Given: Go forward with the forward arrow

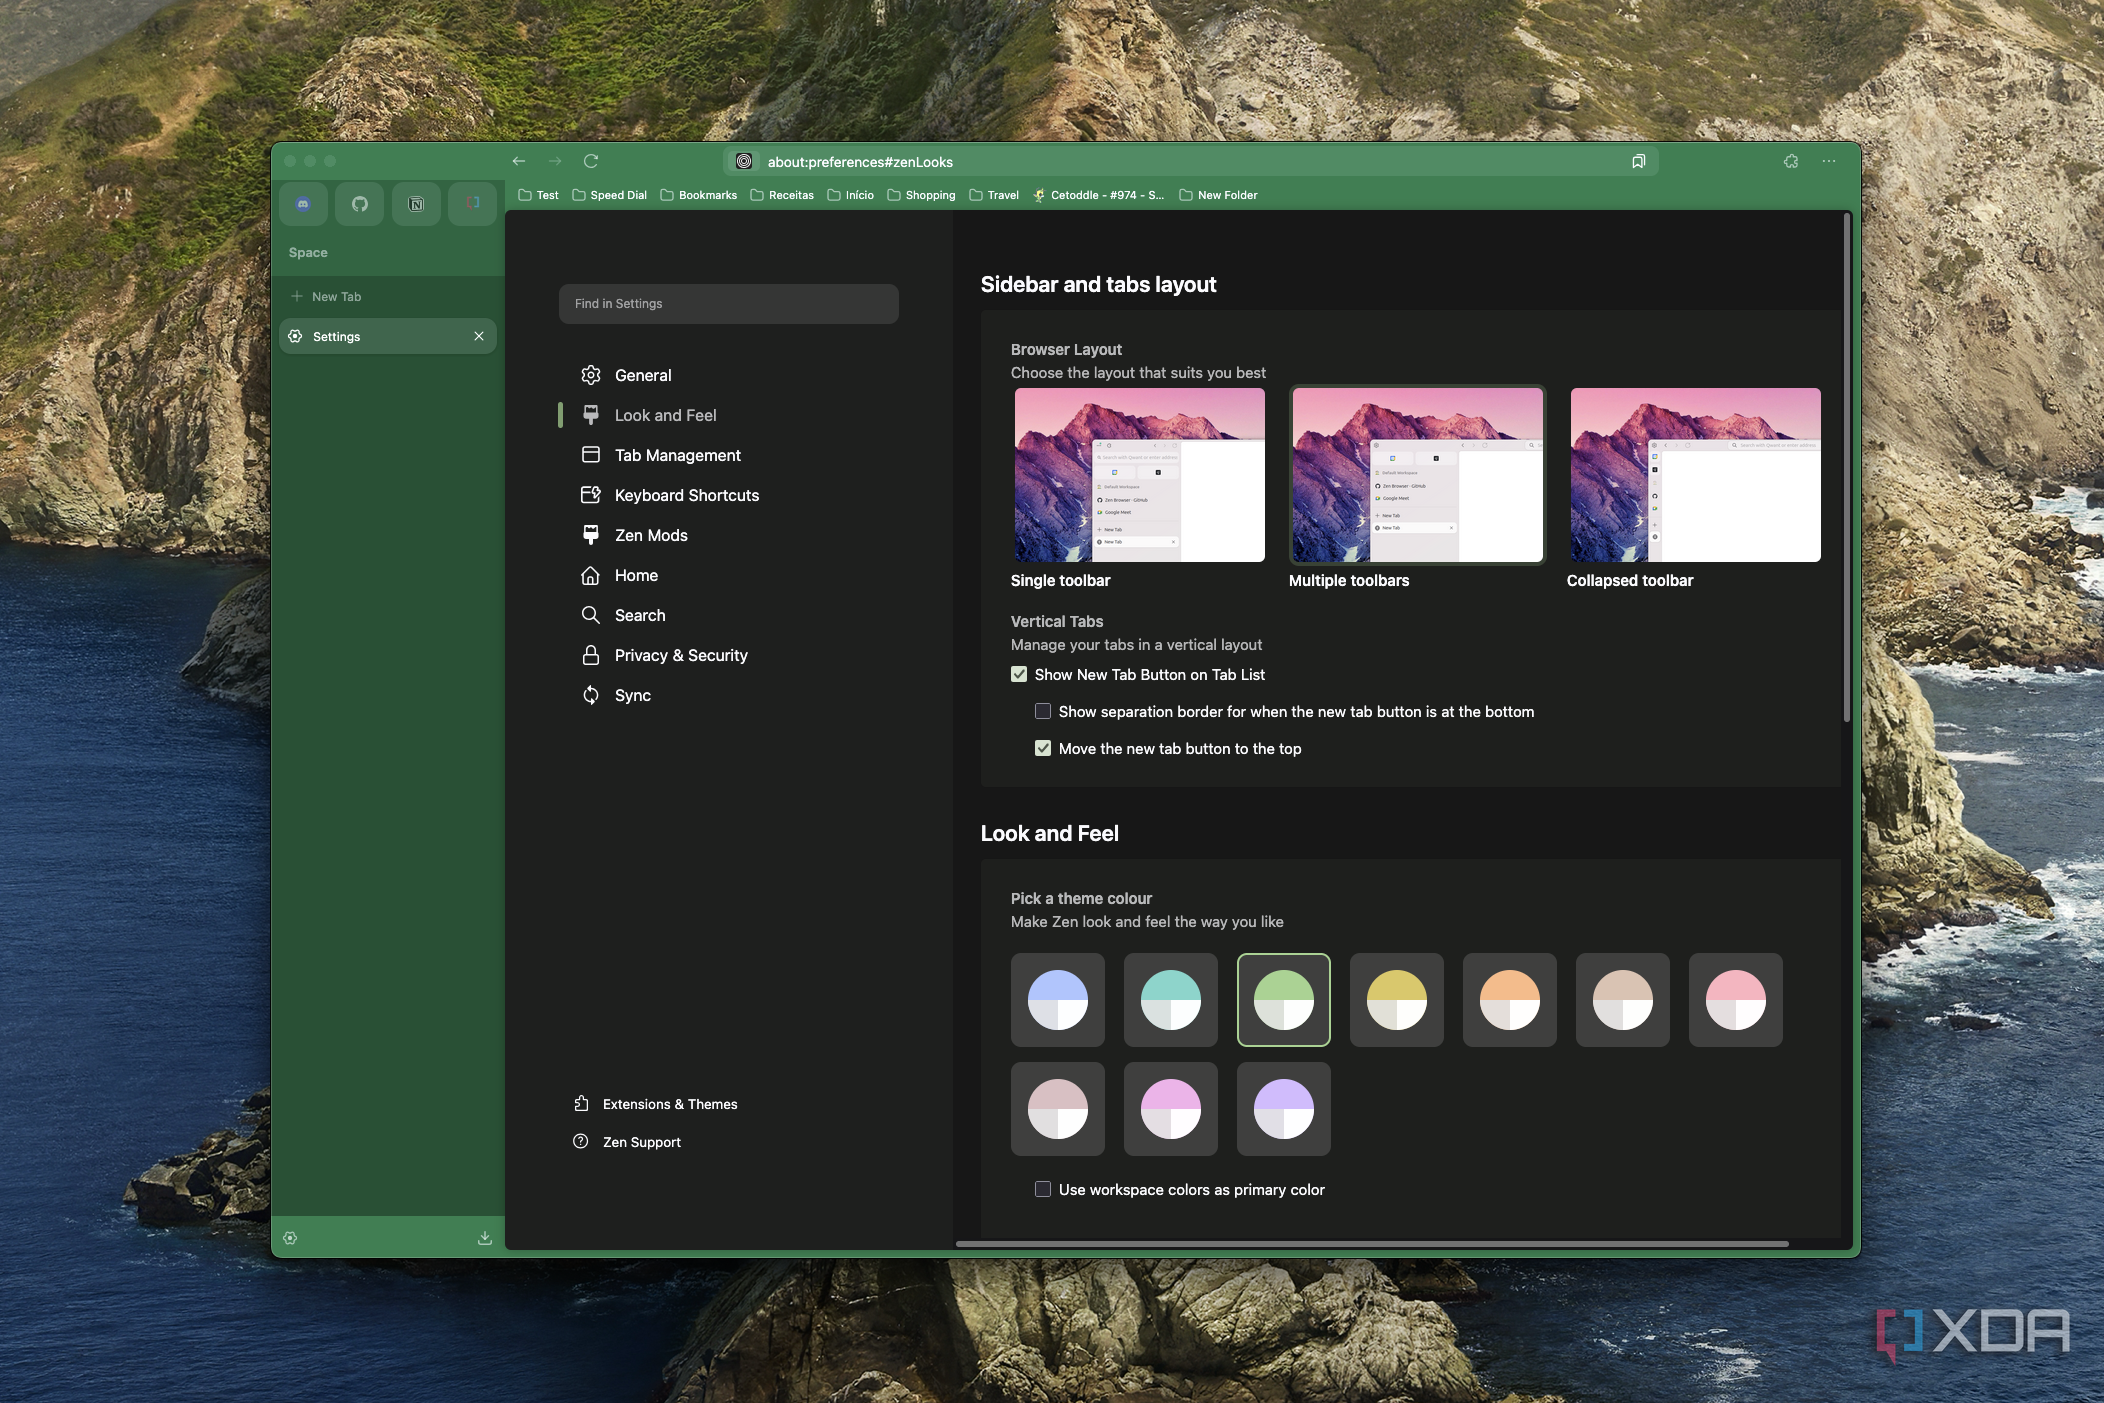Looking at the screenshot, I should (x=555, y=161).
